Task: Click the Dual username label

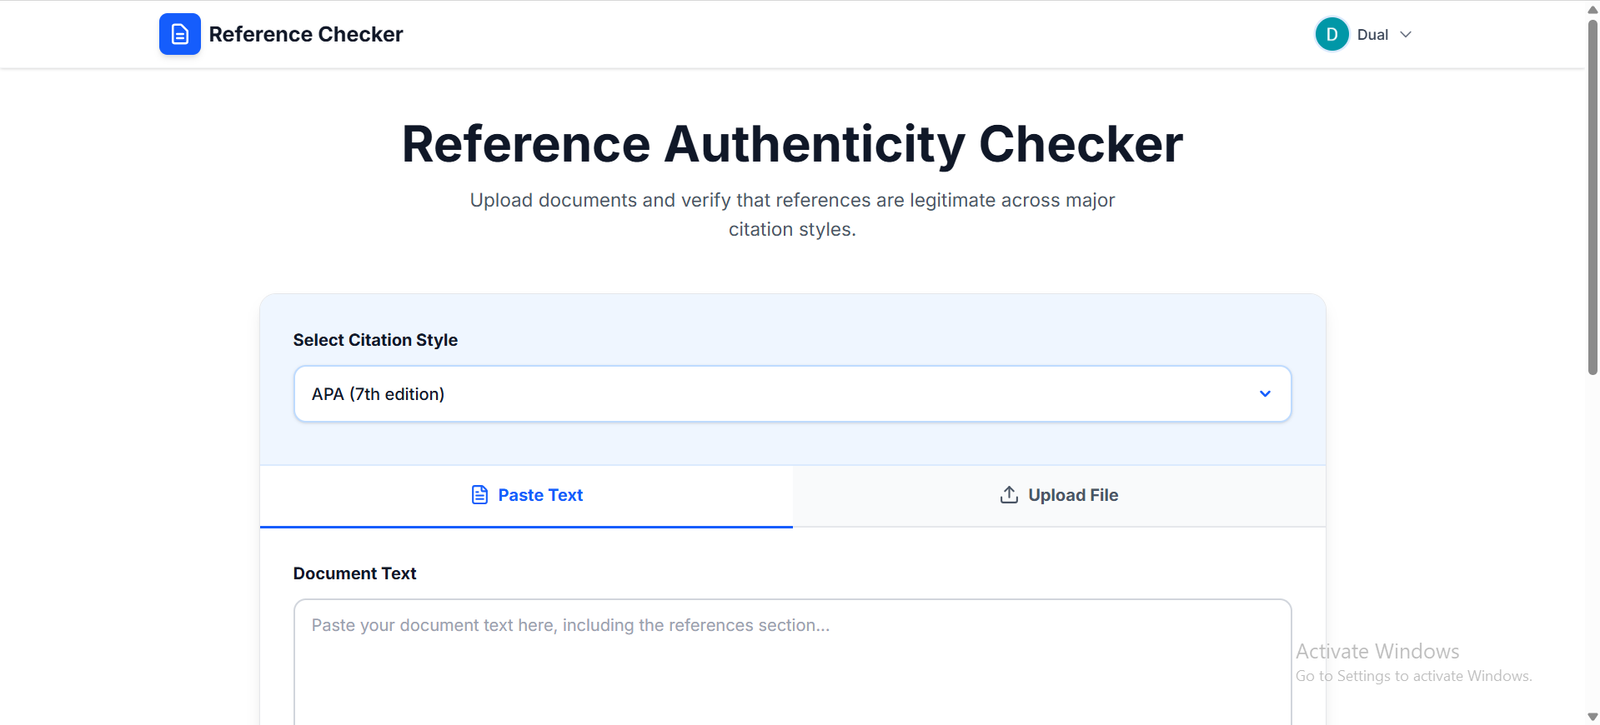Action: [x=1372, y=35]
